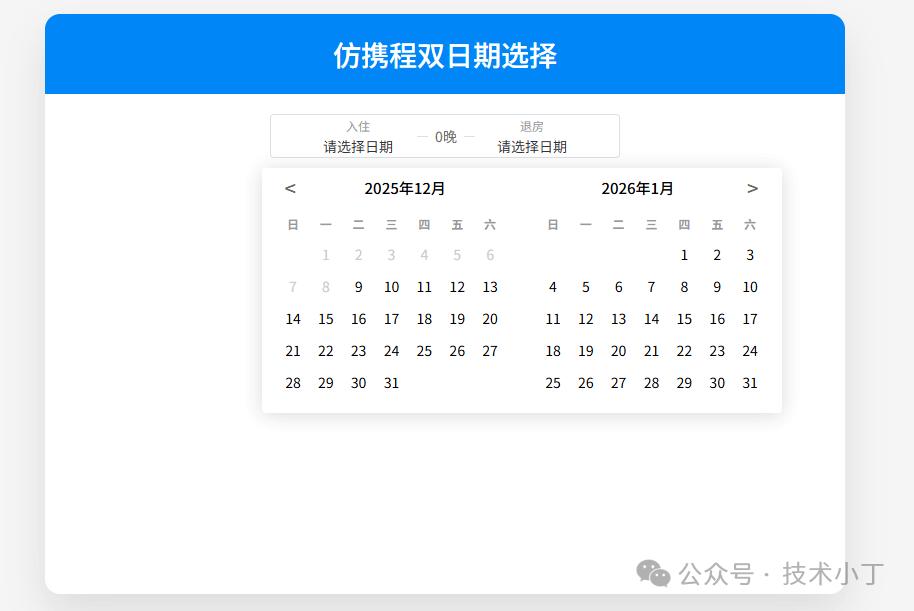Advance to next month using right arrow
Viewport: 914px width, 611px height.
[752, 188]
